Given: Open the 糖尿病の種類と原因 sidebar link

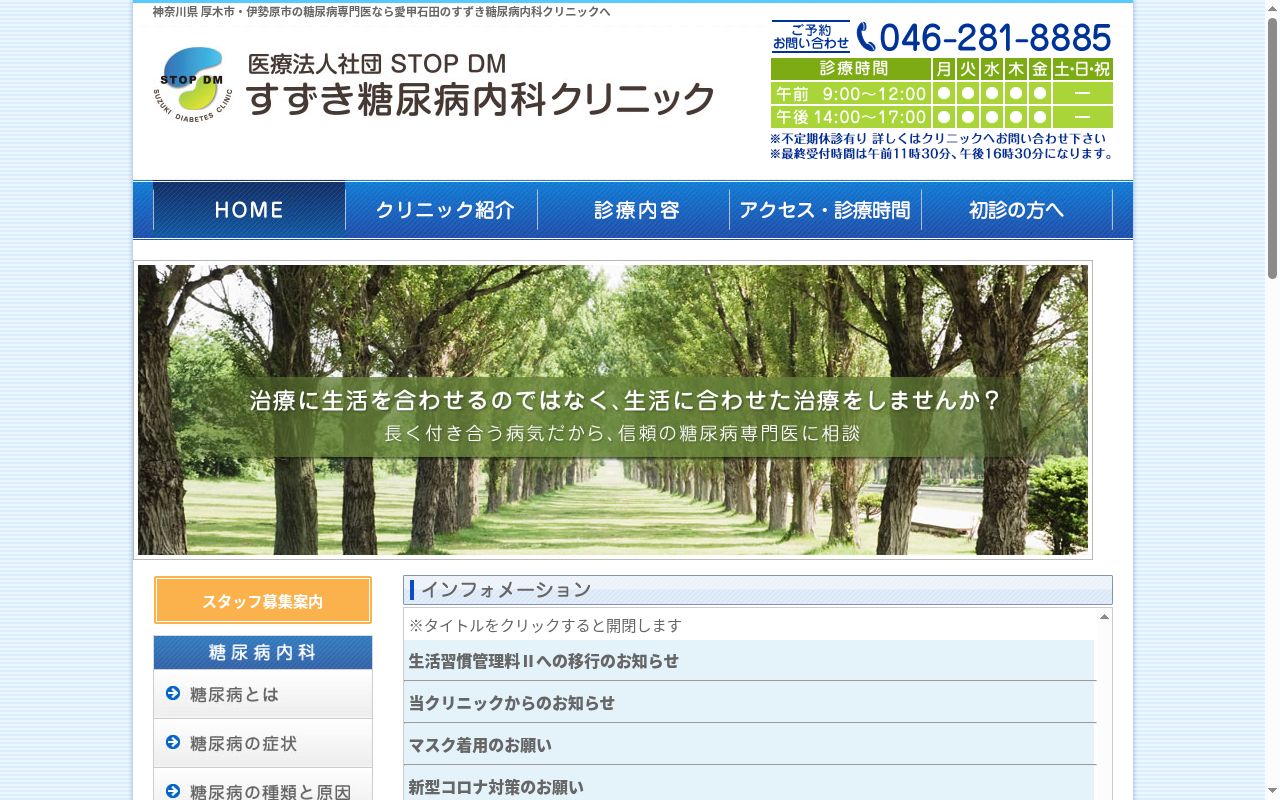Looking at the screenshot, I should point(263,786).
